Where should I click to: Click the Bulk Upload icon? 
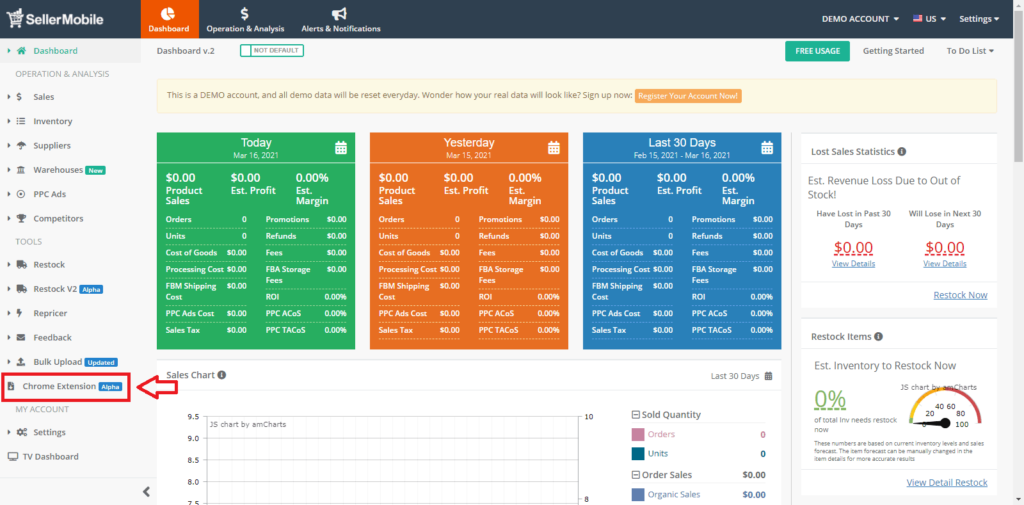tap(21, 362)
